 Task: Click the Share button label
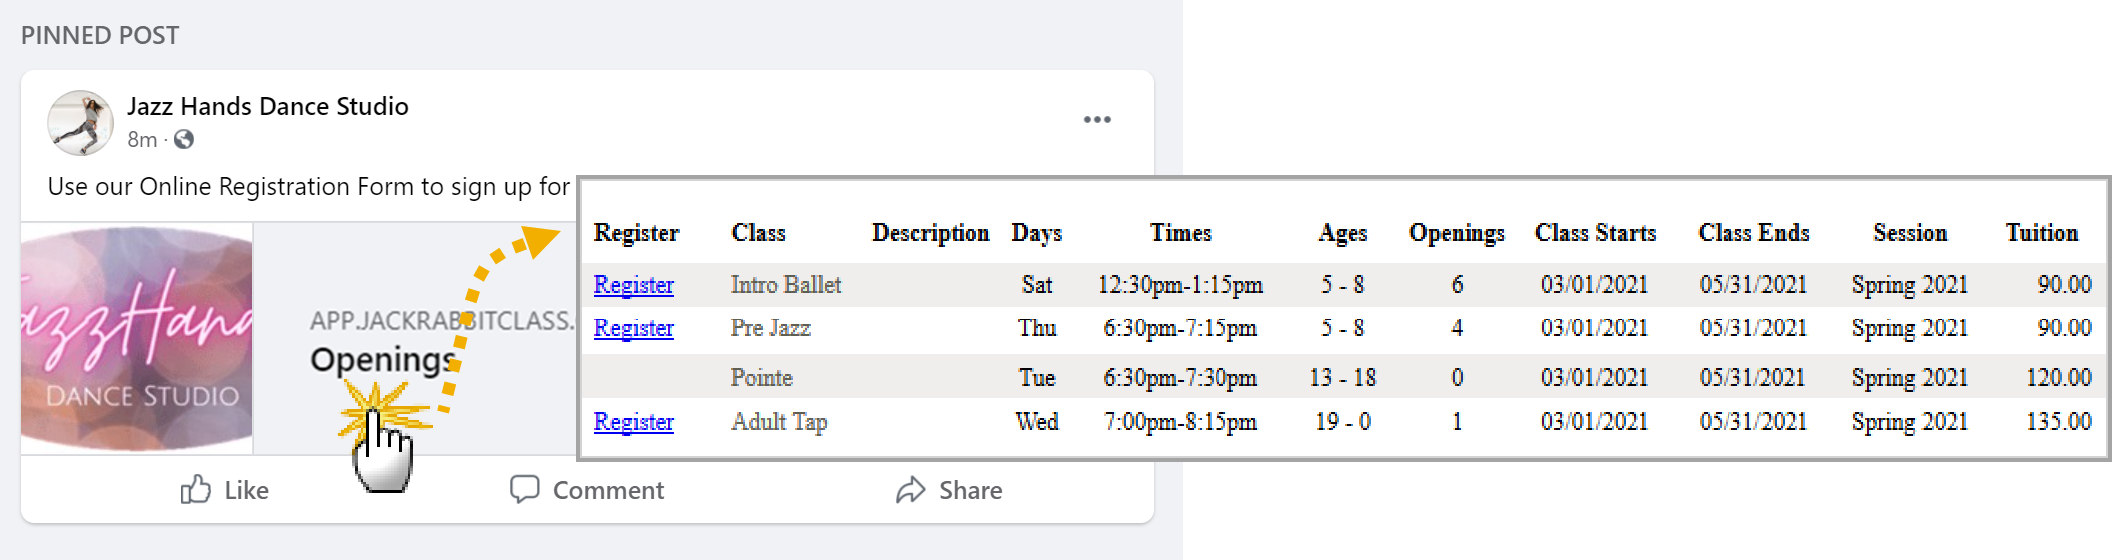pyautogui.click(x=970, y=490)
